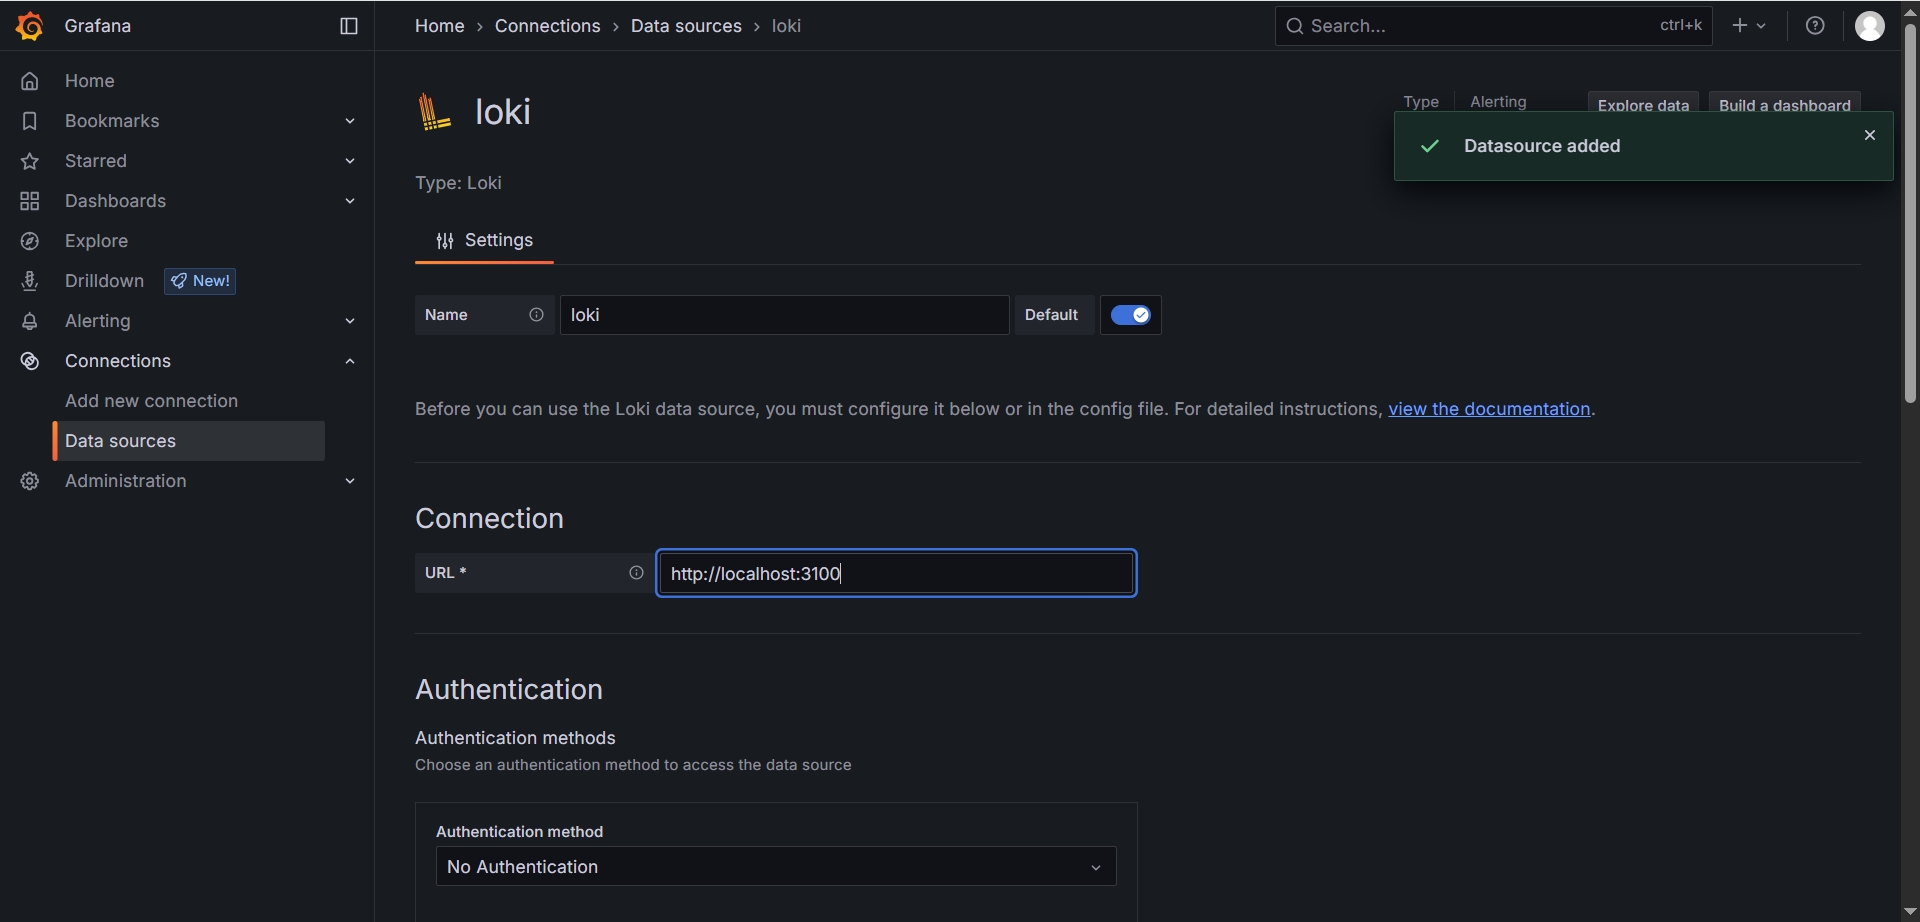Open the help question mark icon
This screenshot has height=922, width=1920.
pos(1815,26)
